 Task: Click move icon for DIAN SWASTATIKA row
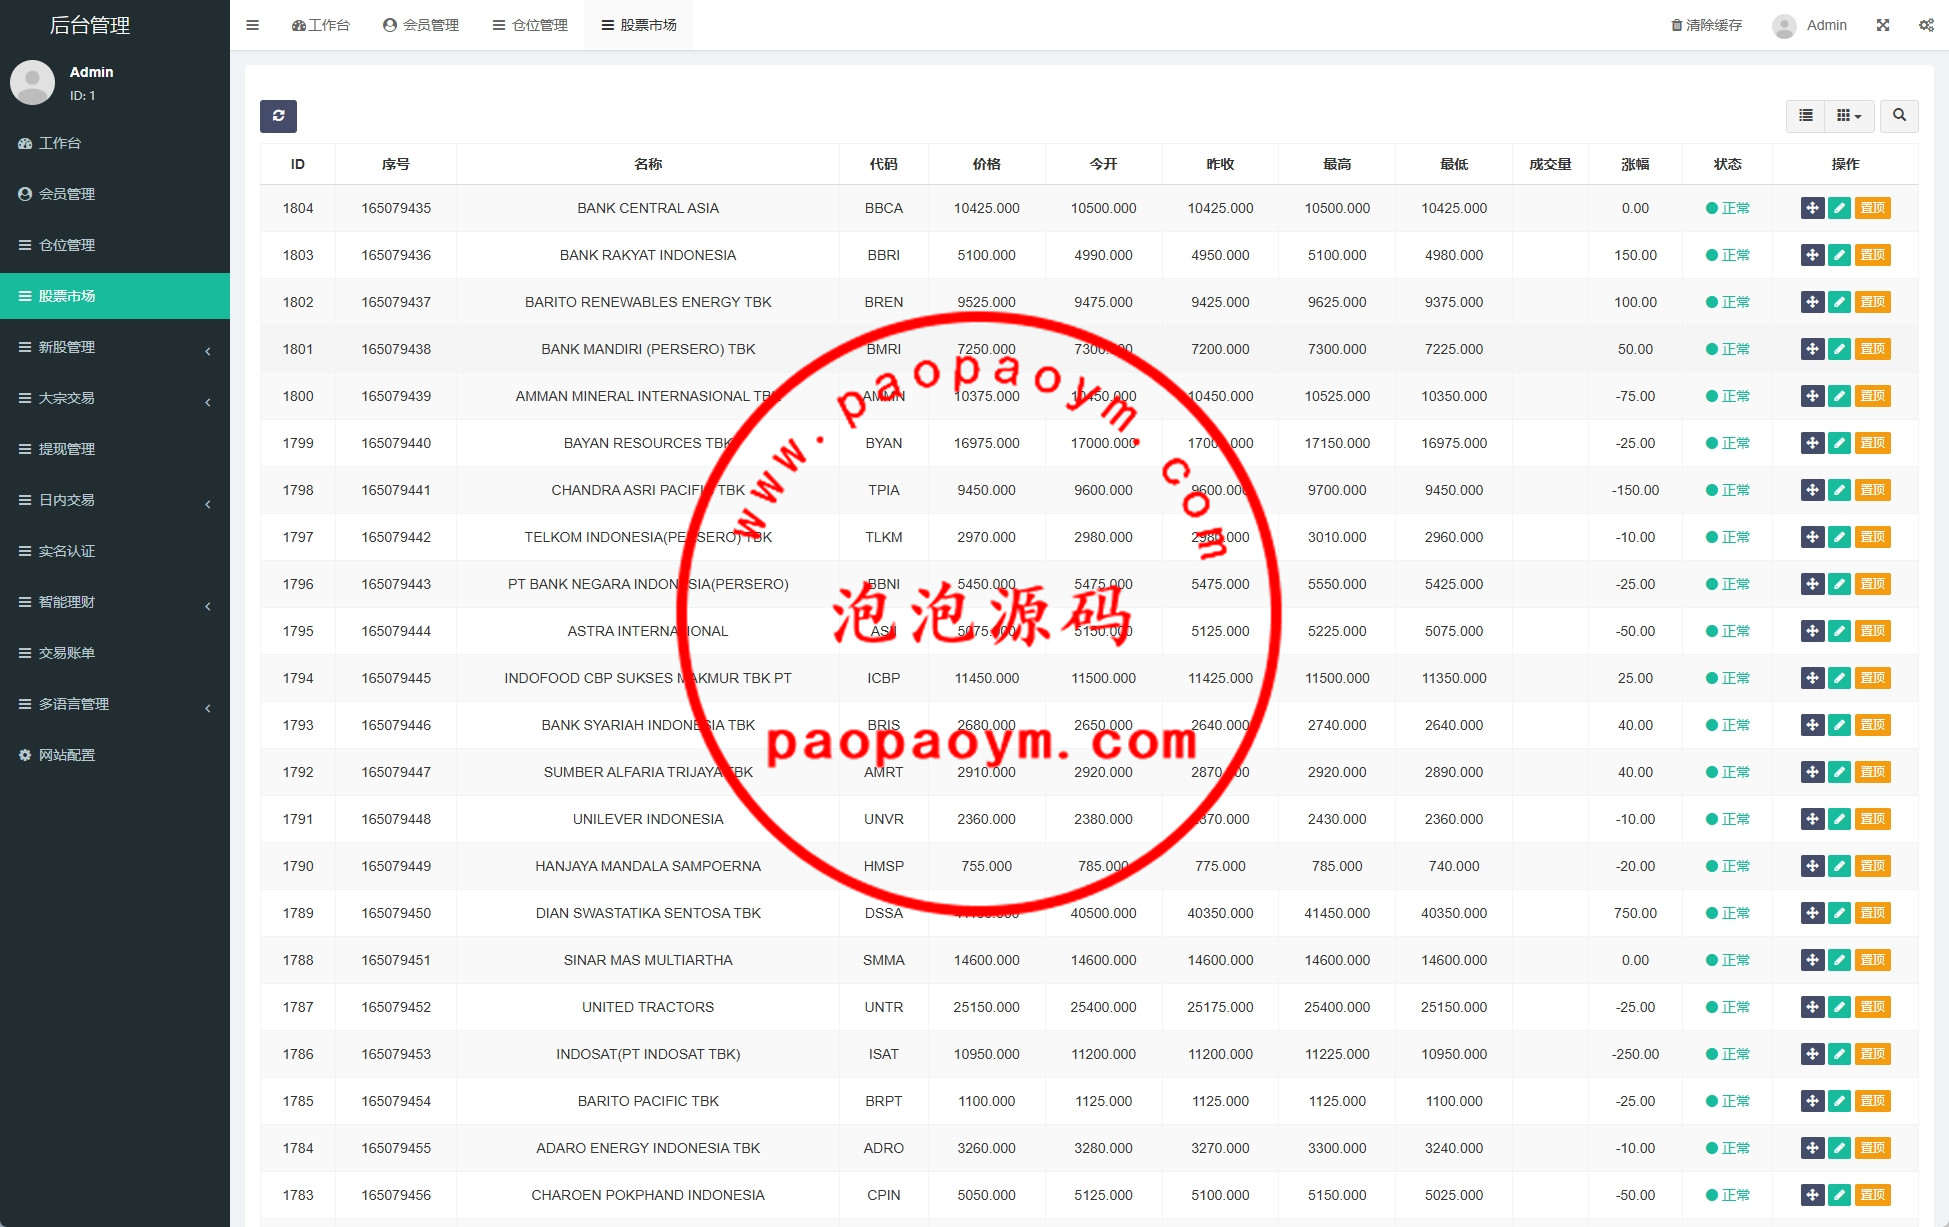(x=1813, y=913)
